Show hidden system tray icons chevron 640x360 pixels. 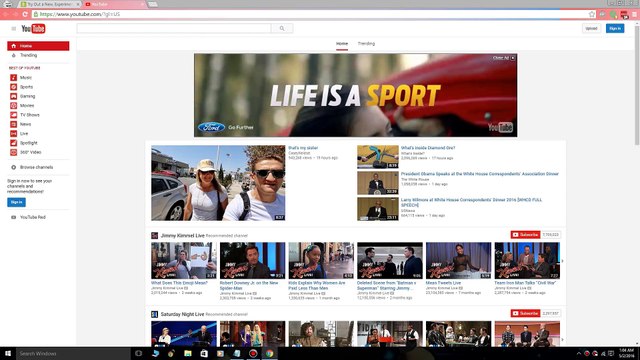pos(579,353)
